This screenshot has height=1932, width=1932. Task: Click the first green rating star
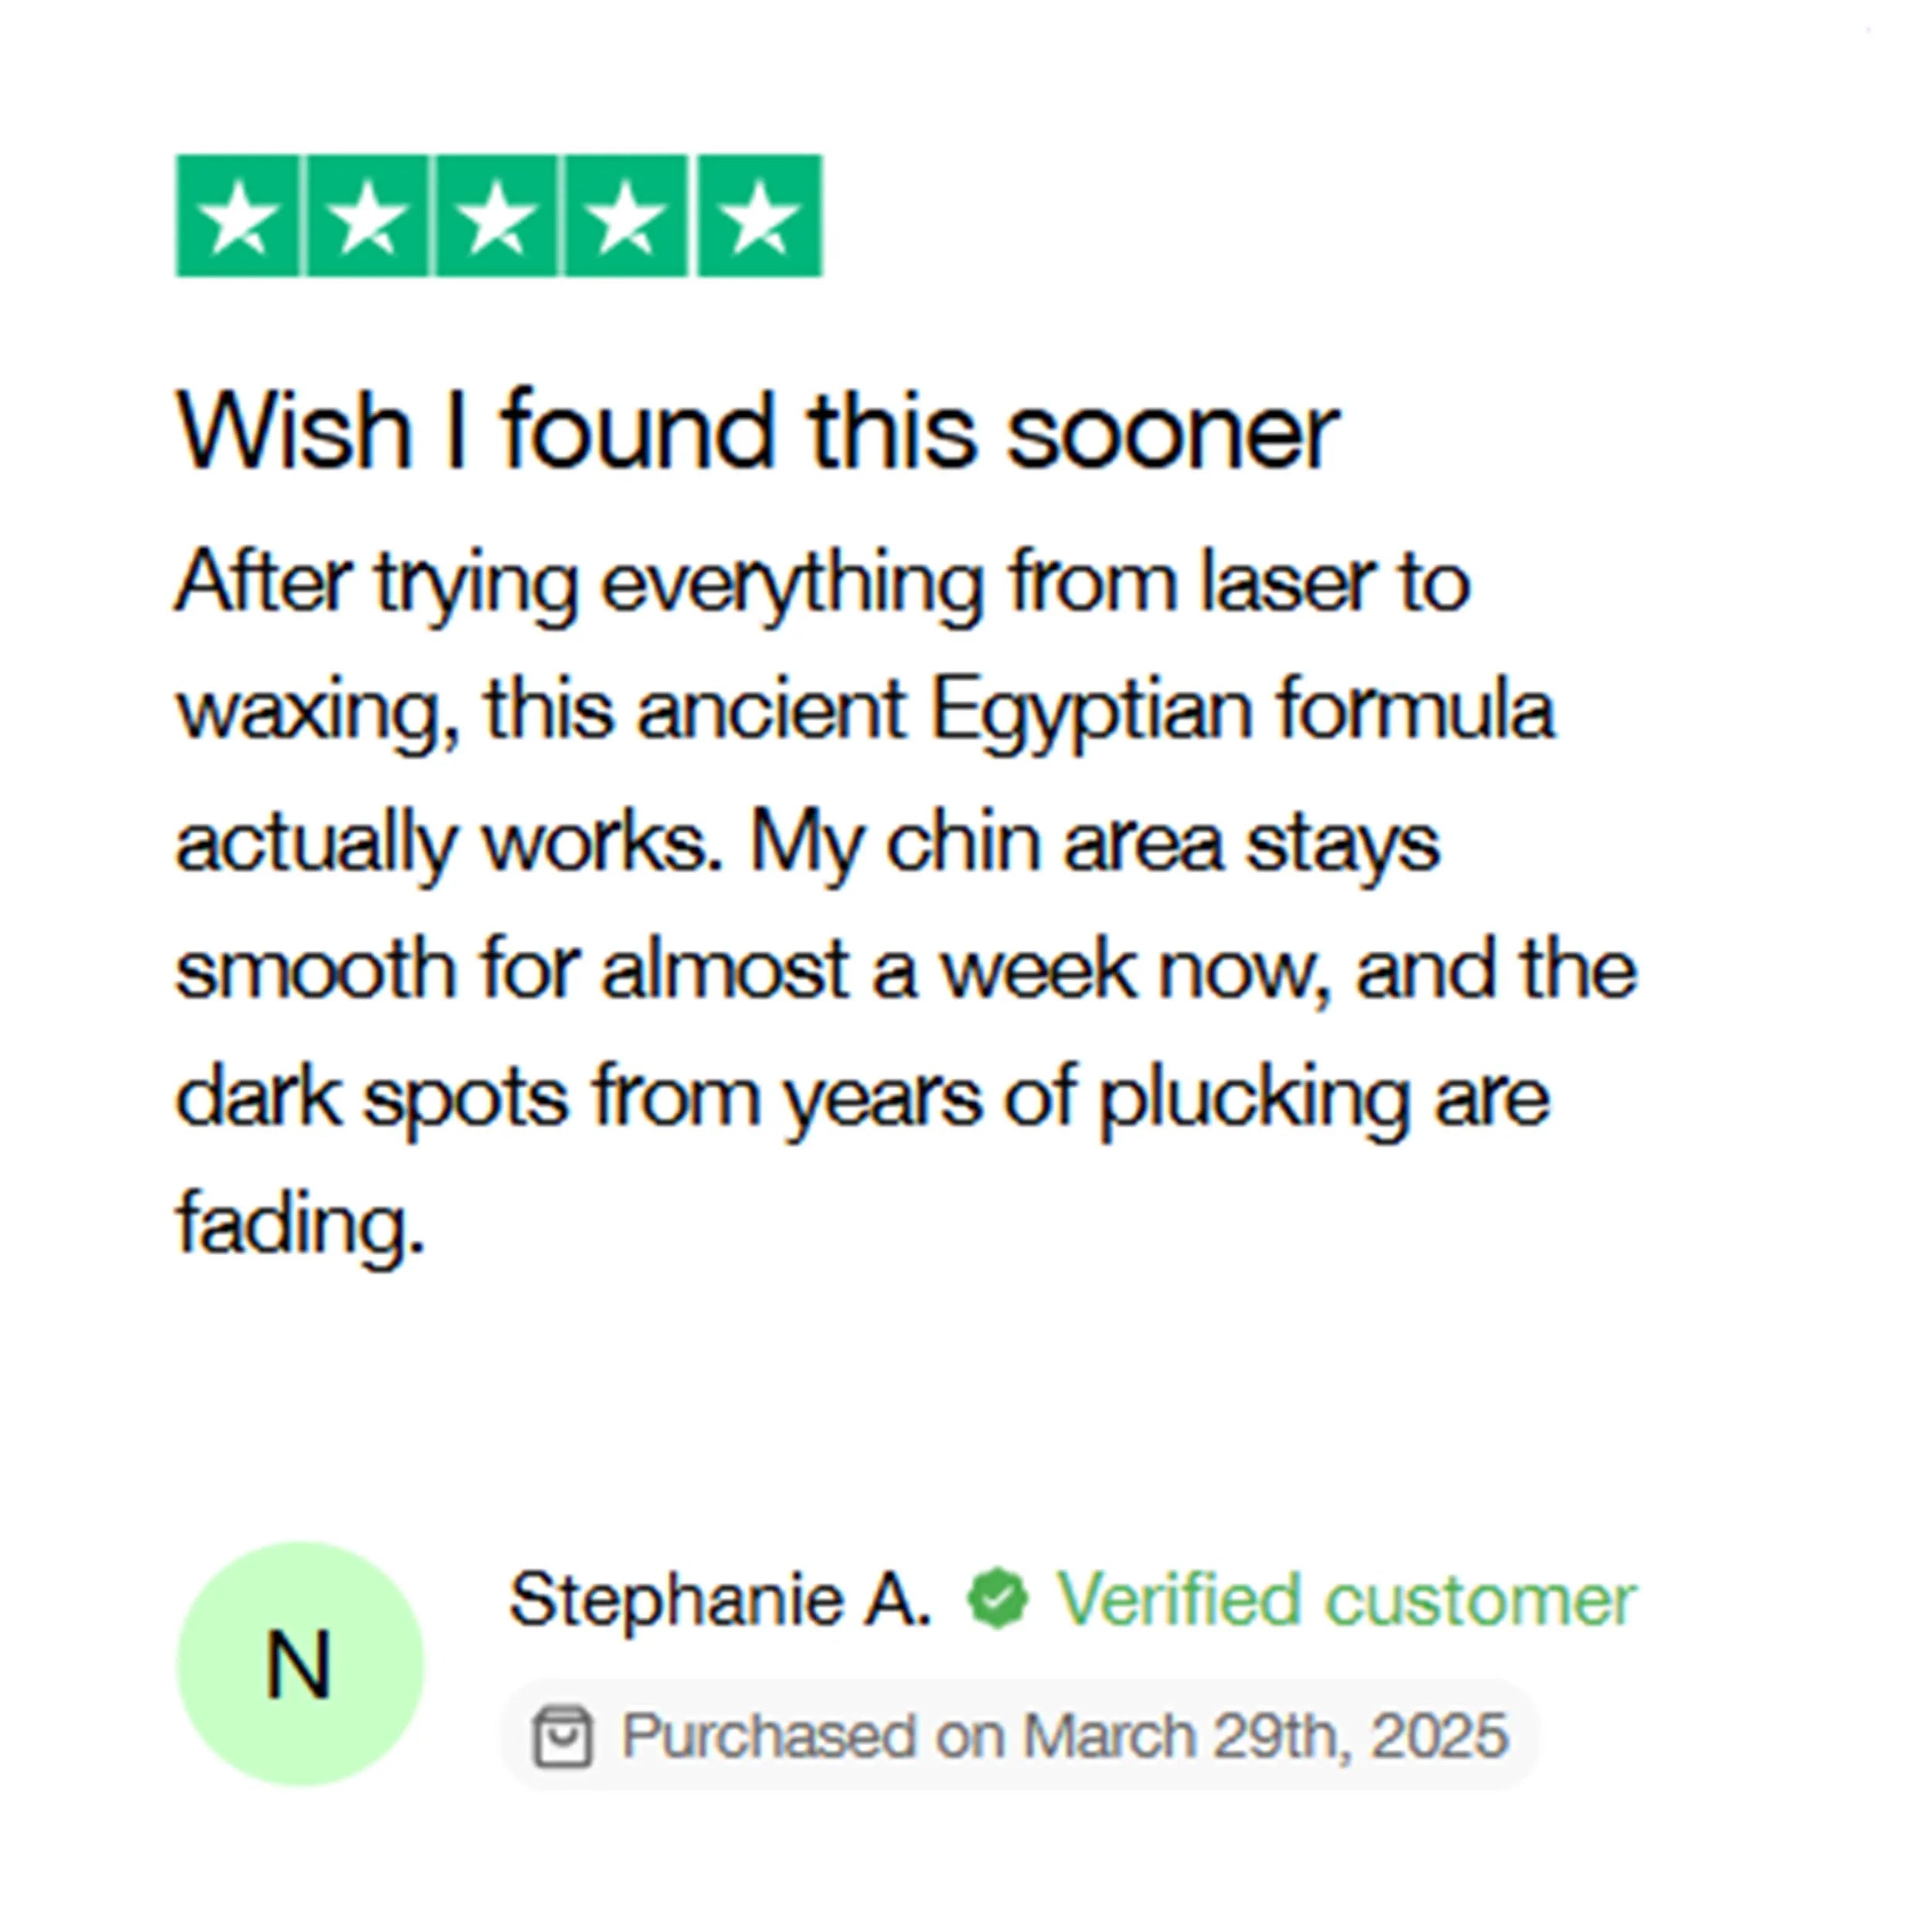tap(238, 216)
